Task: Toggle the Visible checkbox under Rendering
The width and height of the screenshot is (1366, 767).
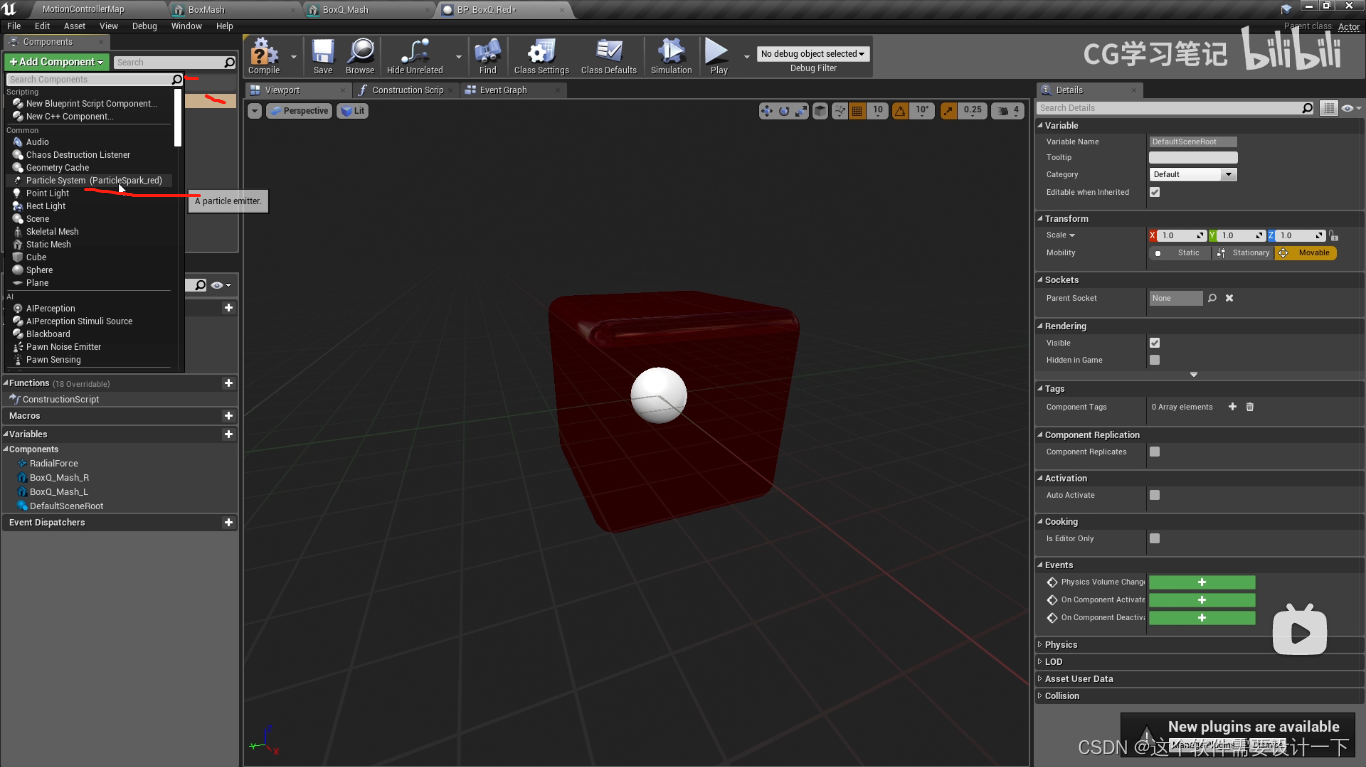Action: click(1155, 343)
